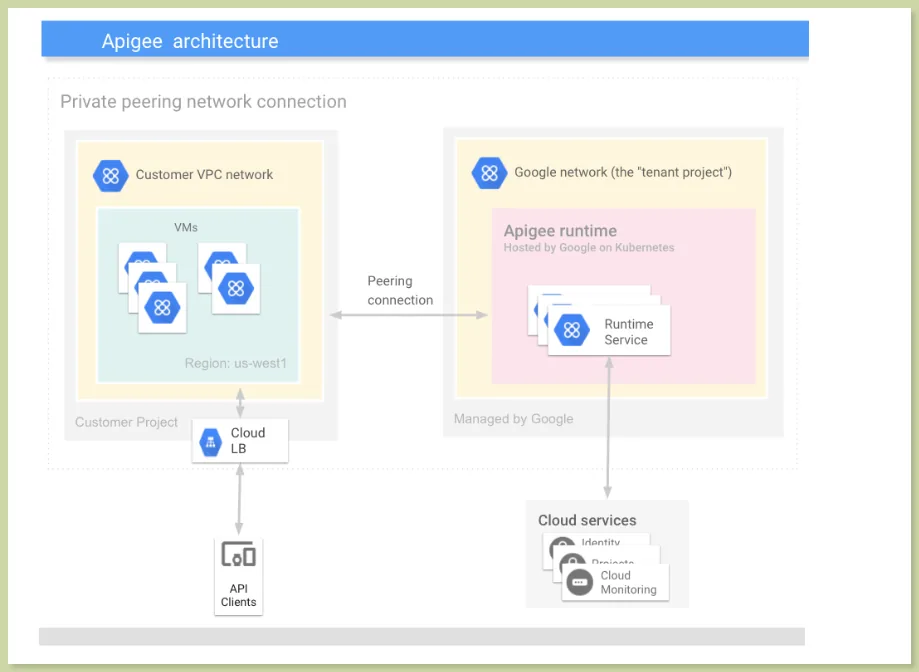Viewport: 919px width, 672px height.
Task: Click the Google network tenant project icon
Action: pos(489,173)
